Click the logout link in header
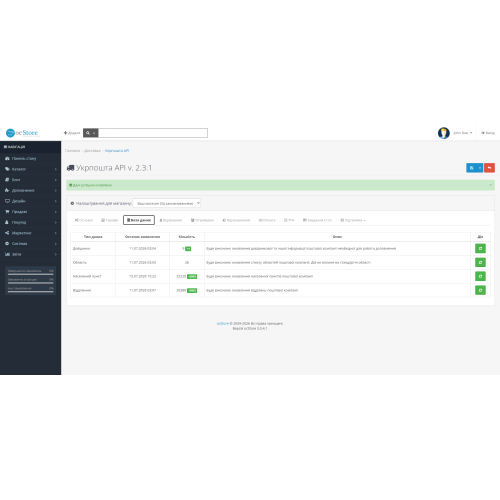 488,133
